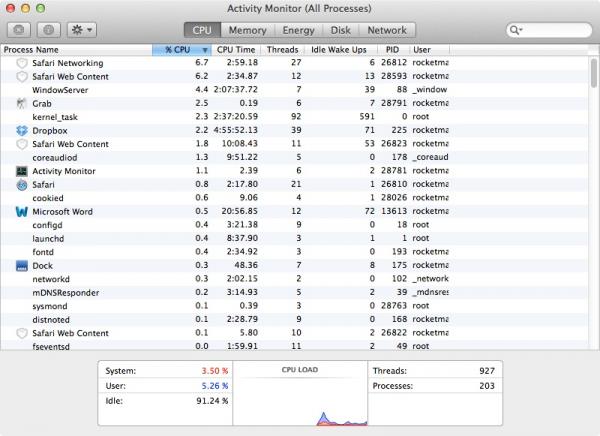Screen dimensions: 600x436
Task: Click the Idle 91.24 % value
Action: point(212,401)
